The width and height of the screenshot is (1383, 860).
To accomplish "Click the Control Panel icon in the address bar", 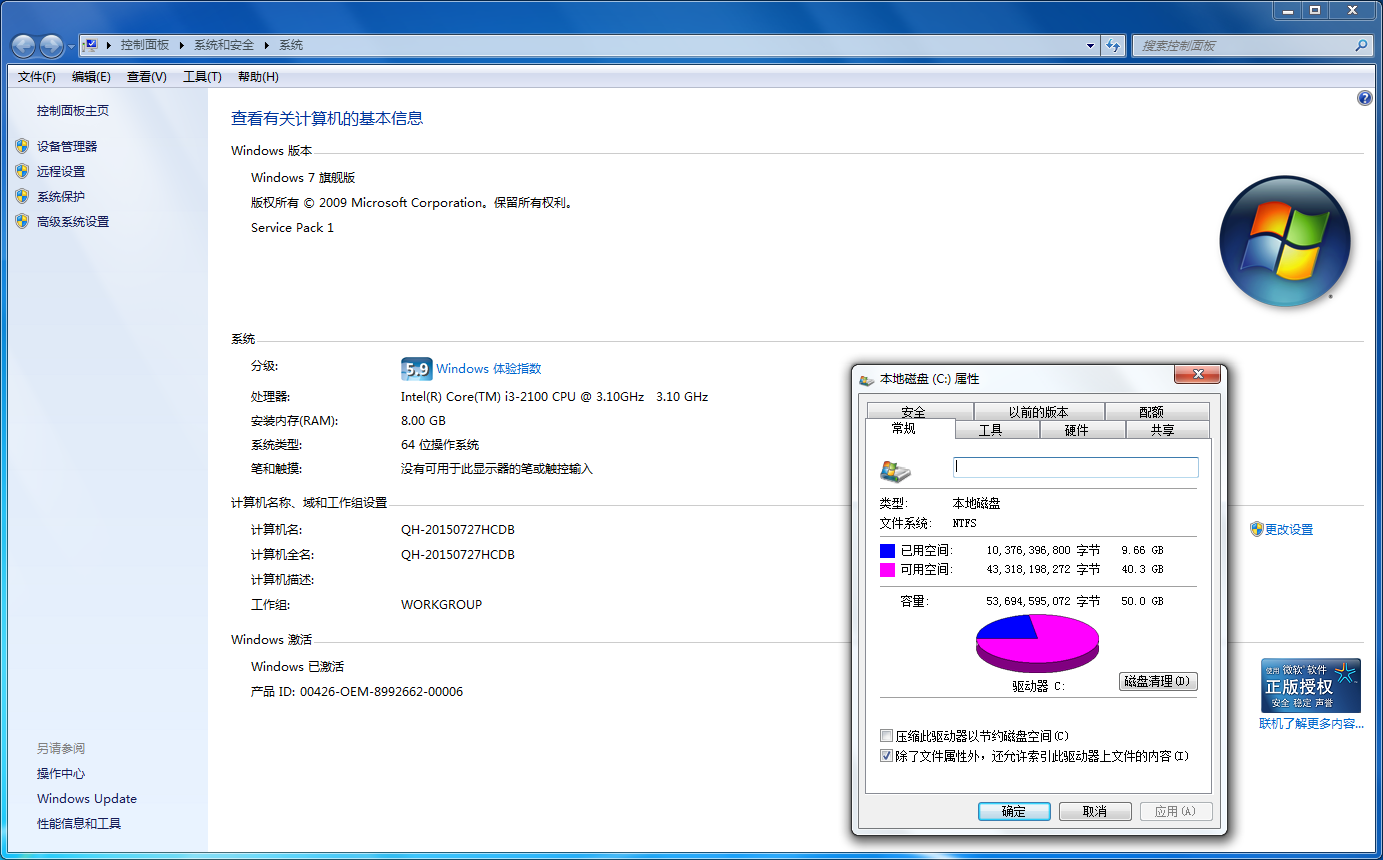I will click(x=91, y=45).
